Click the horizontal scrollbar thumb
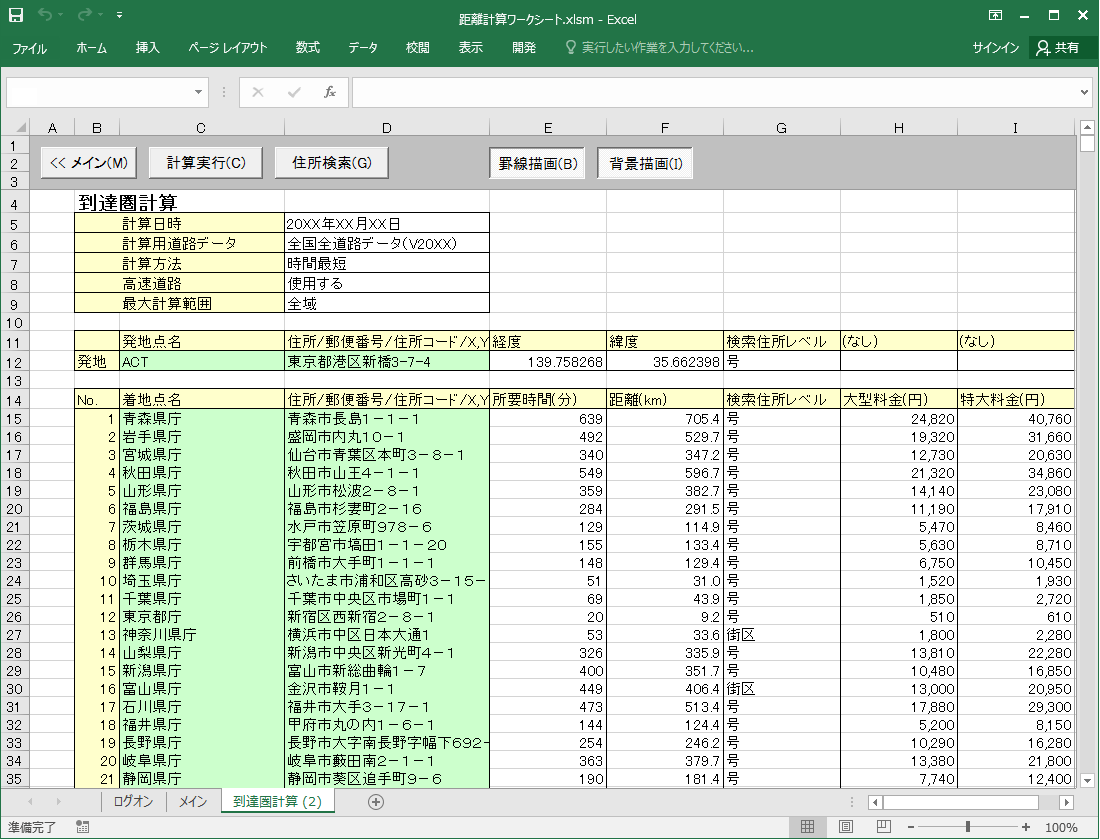 [960, 802]
